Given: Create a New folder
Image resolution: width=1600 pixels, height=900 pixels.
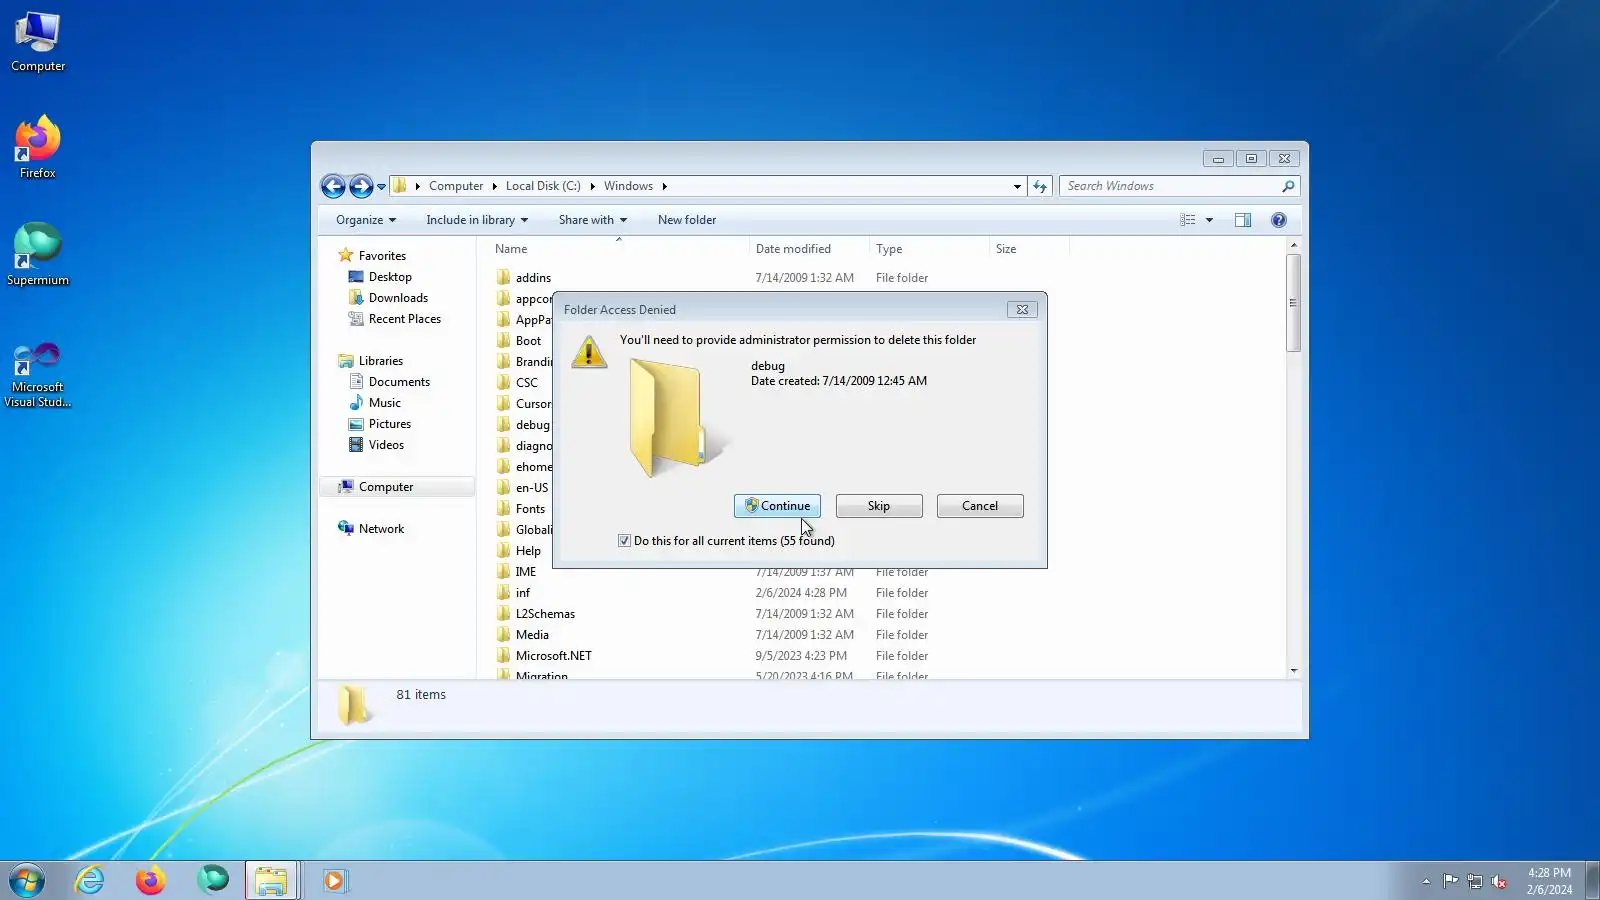Looking at the screenshot, I should (687, 220).
